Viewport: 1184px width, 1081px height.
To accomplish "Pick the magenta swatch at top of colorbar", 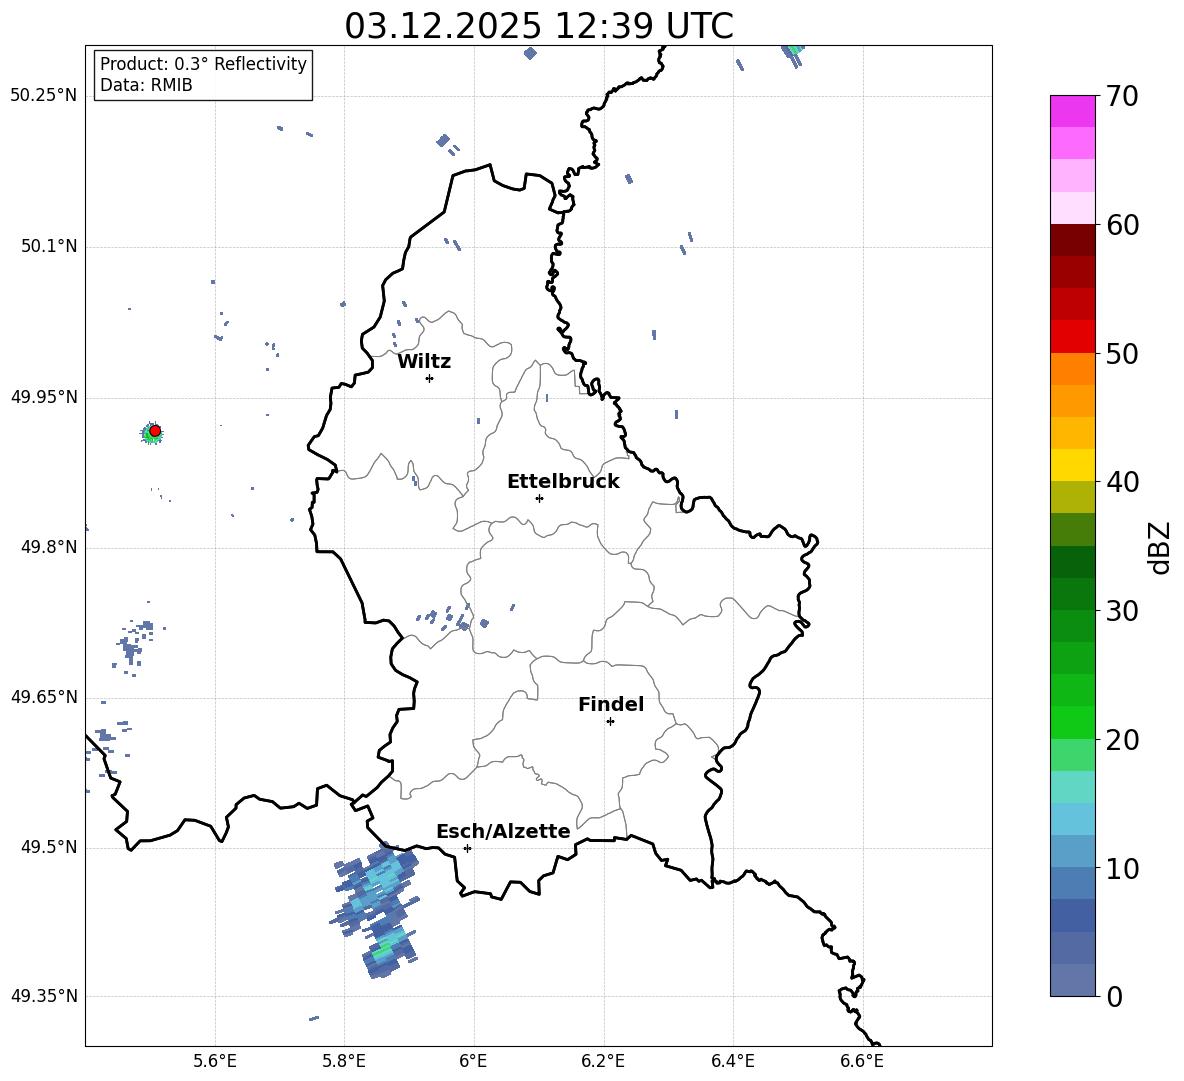I will click(1072, 111).
